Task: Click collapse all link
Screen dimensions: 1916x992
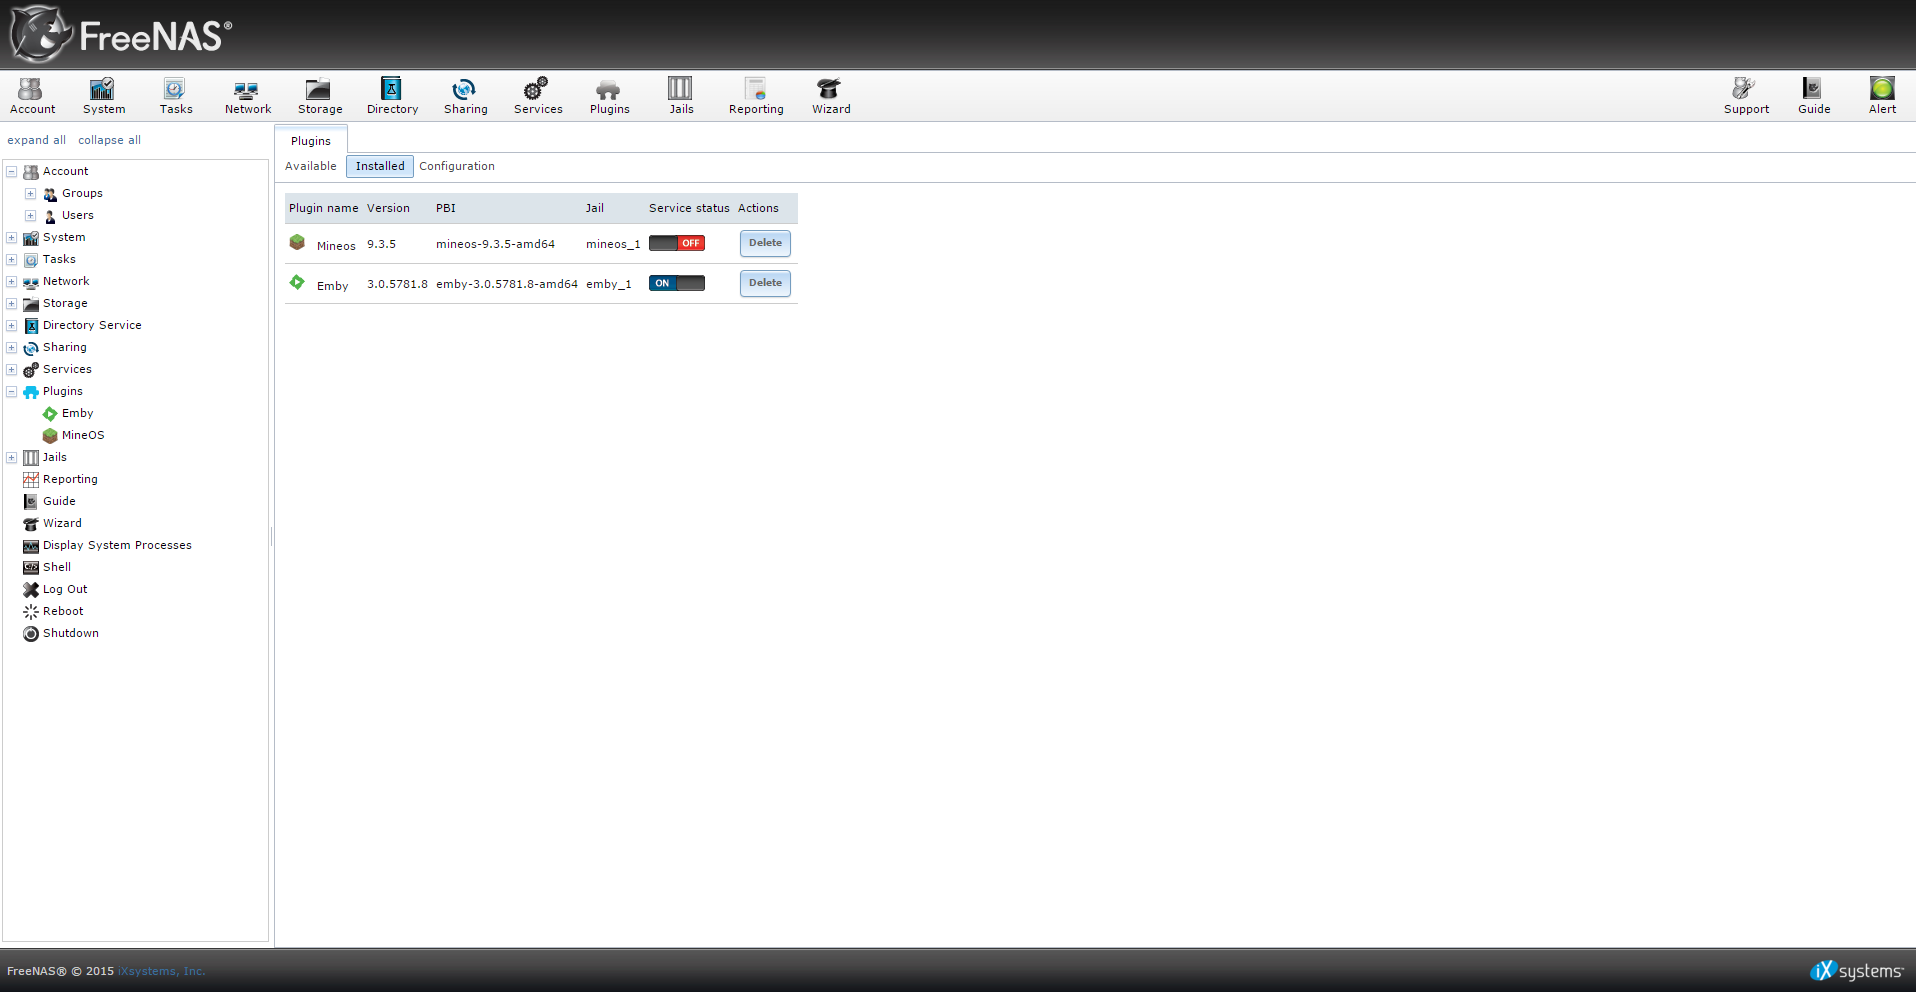Action: (x=110, y=140)
